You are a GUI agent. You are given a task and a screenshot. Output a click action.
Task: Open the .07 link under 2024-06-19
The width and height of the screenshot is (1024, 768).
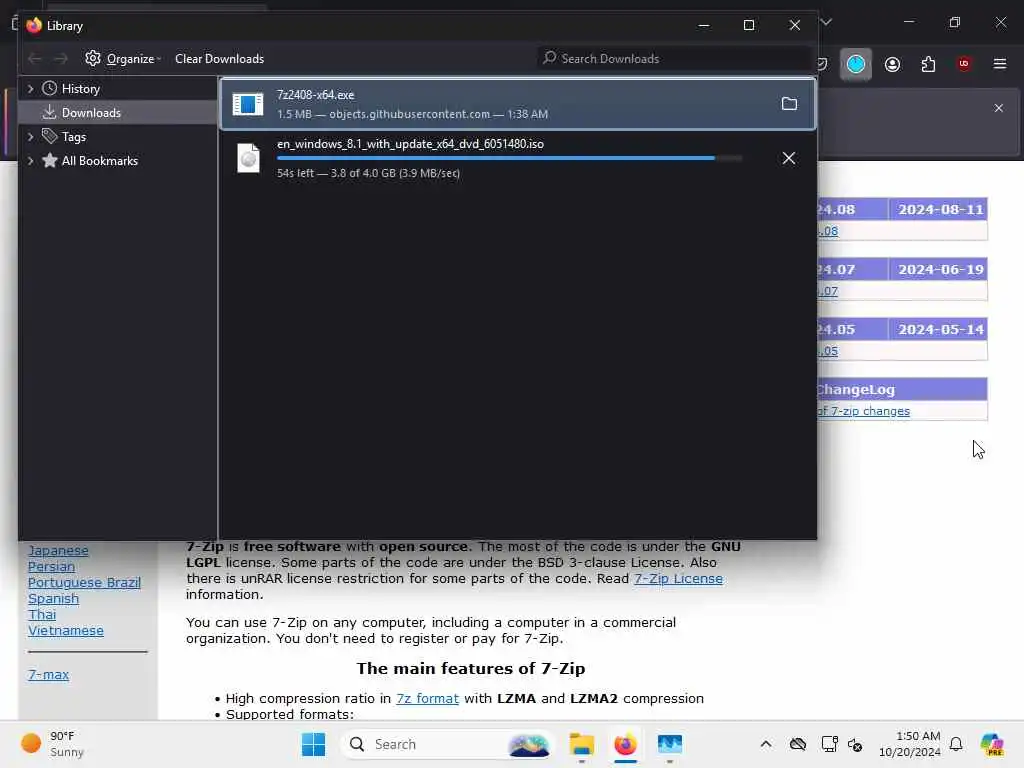click(827, 291)
